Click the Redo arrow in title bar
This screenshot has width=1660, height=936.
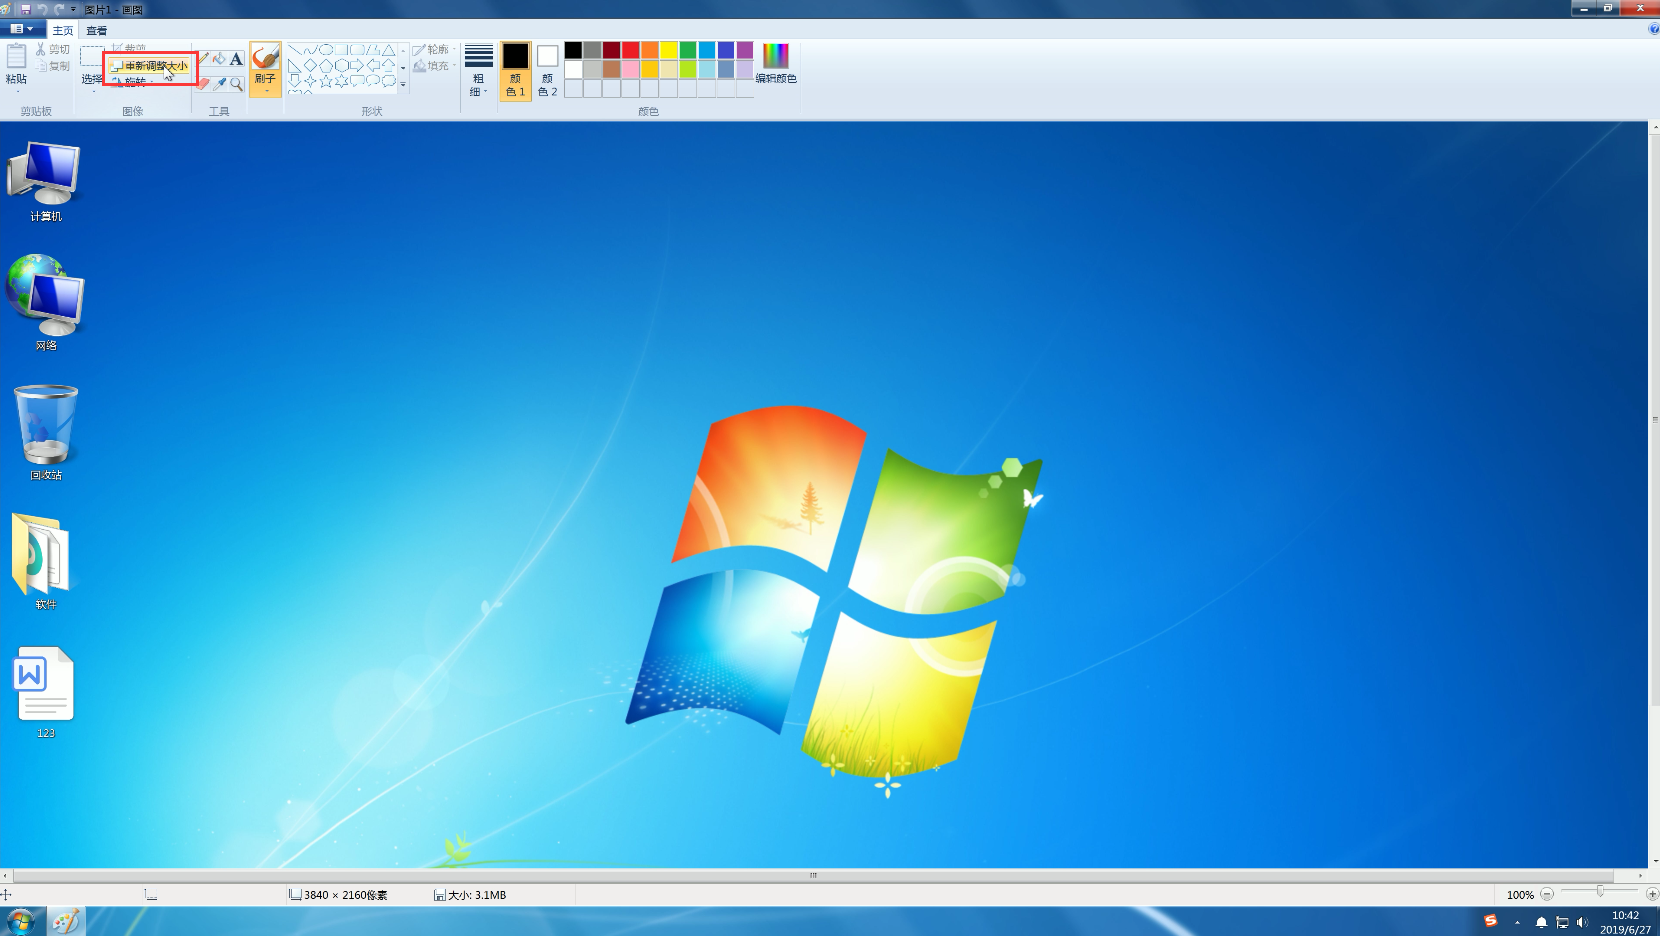pyautogui.click(x=59, y=9)
